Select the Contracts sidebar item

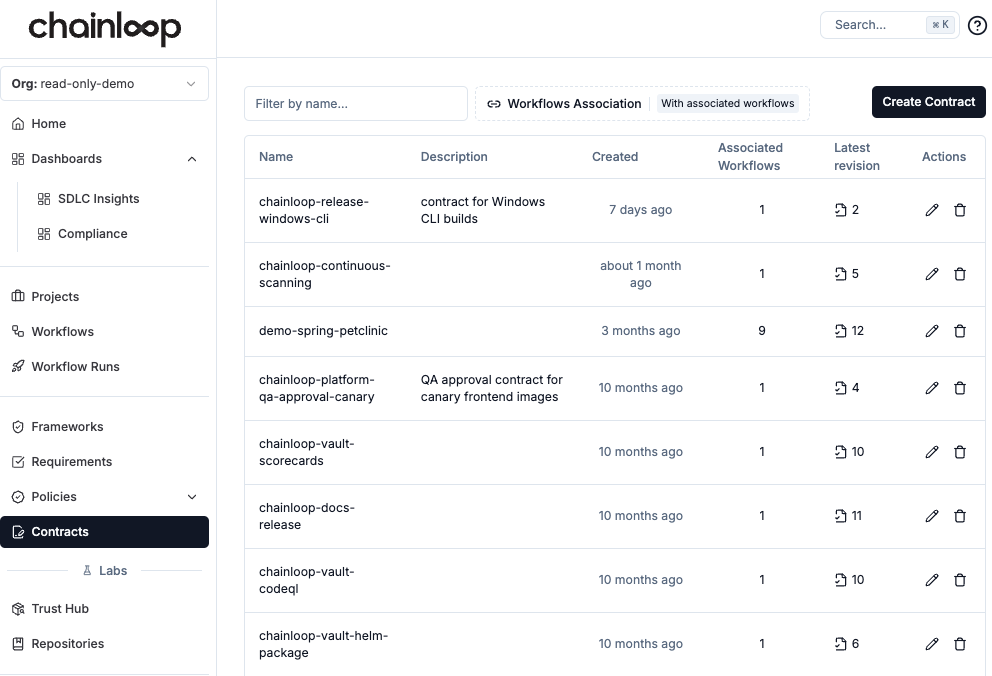[104, 532]
